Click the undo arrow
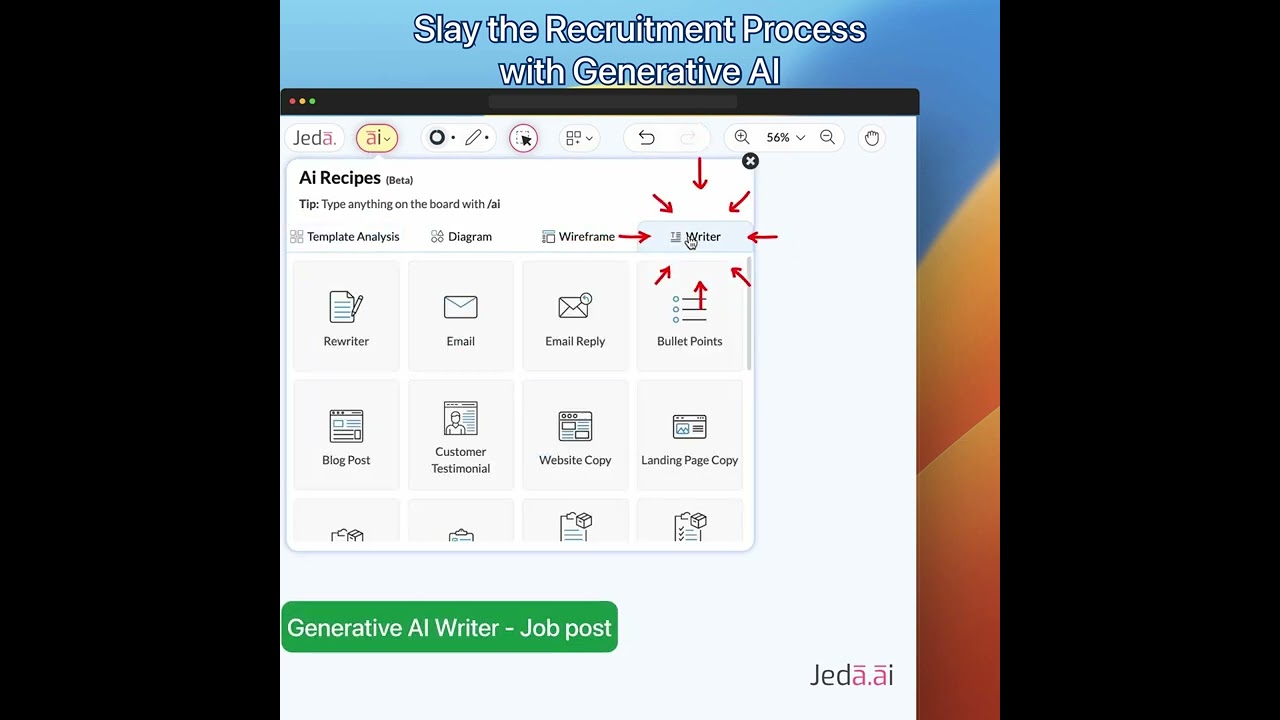 tap(647, 138)
